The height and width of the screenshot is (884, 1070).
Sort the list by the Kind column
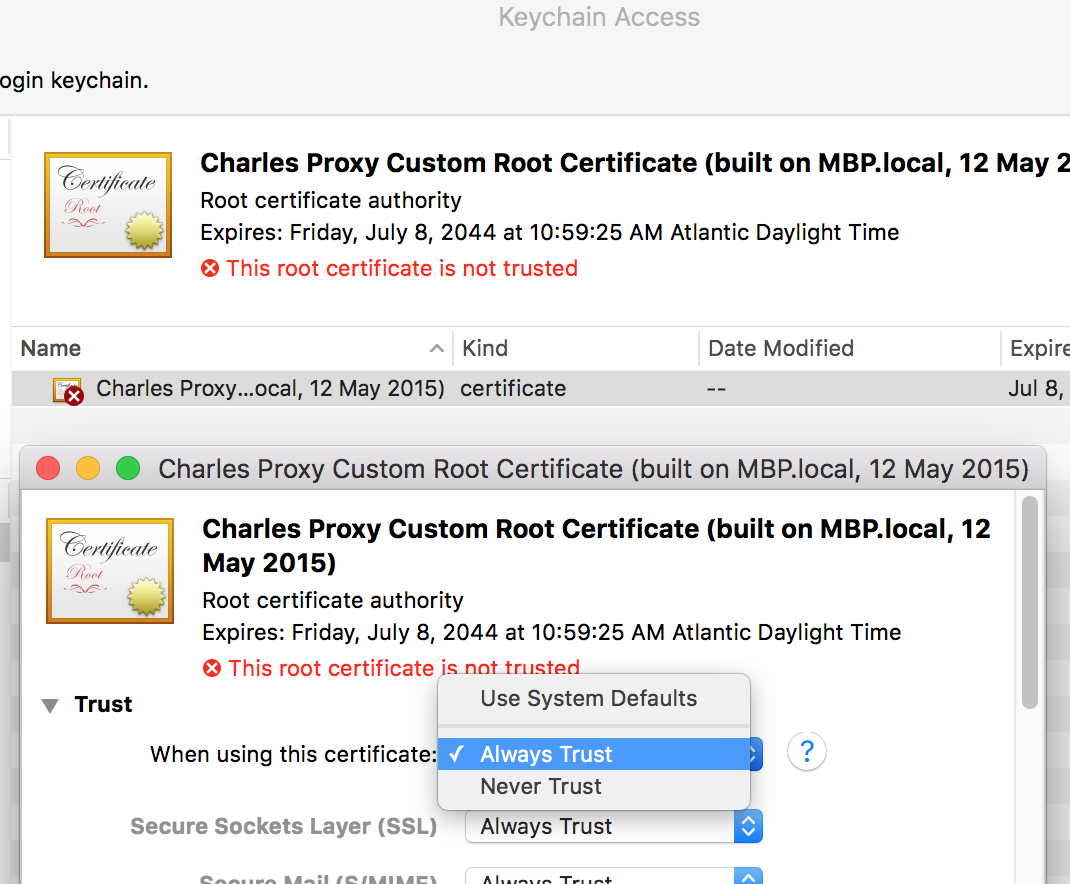click(576, 349)
